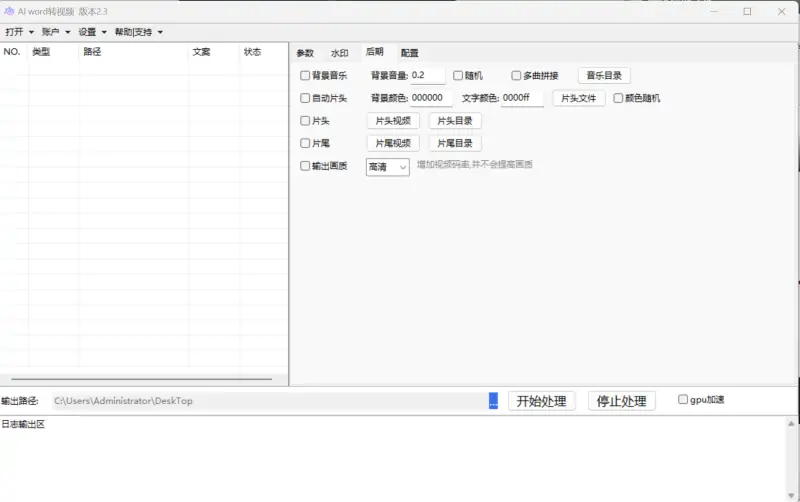The image size is (800, 502).
Task: Switch to the 水印 tab
Action: (339, 53)
